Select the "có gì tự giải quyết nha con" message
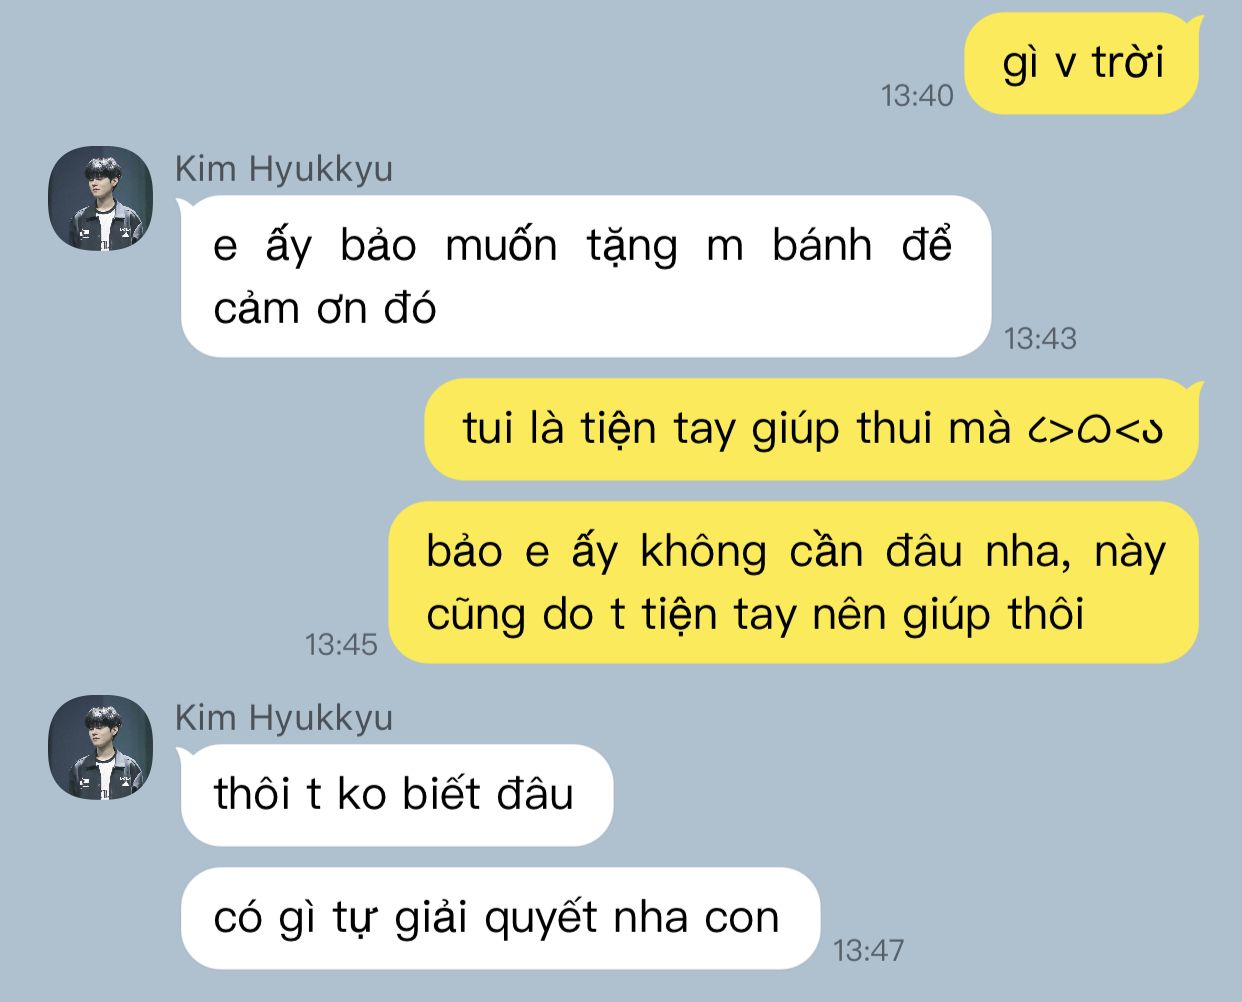The height and width of the screenshot is (1002, 1242). (x=500, y=918)
